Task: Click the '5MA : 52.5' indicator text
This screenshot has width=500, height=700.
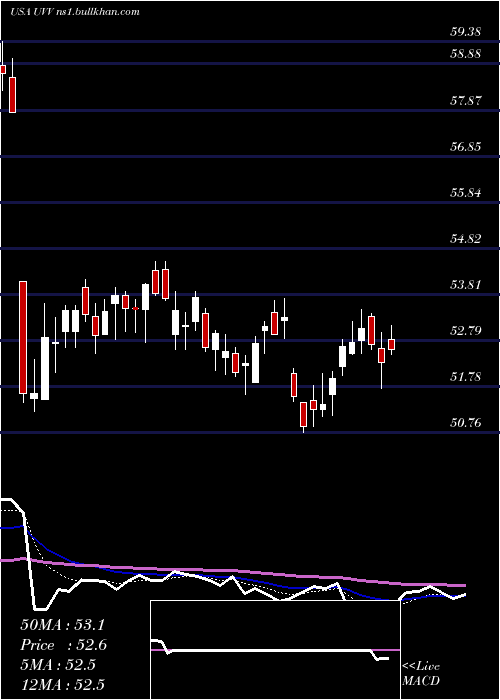Action: coord(58,665)
